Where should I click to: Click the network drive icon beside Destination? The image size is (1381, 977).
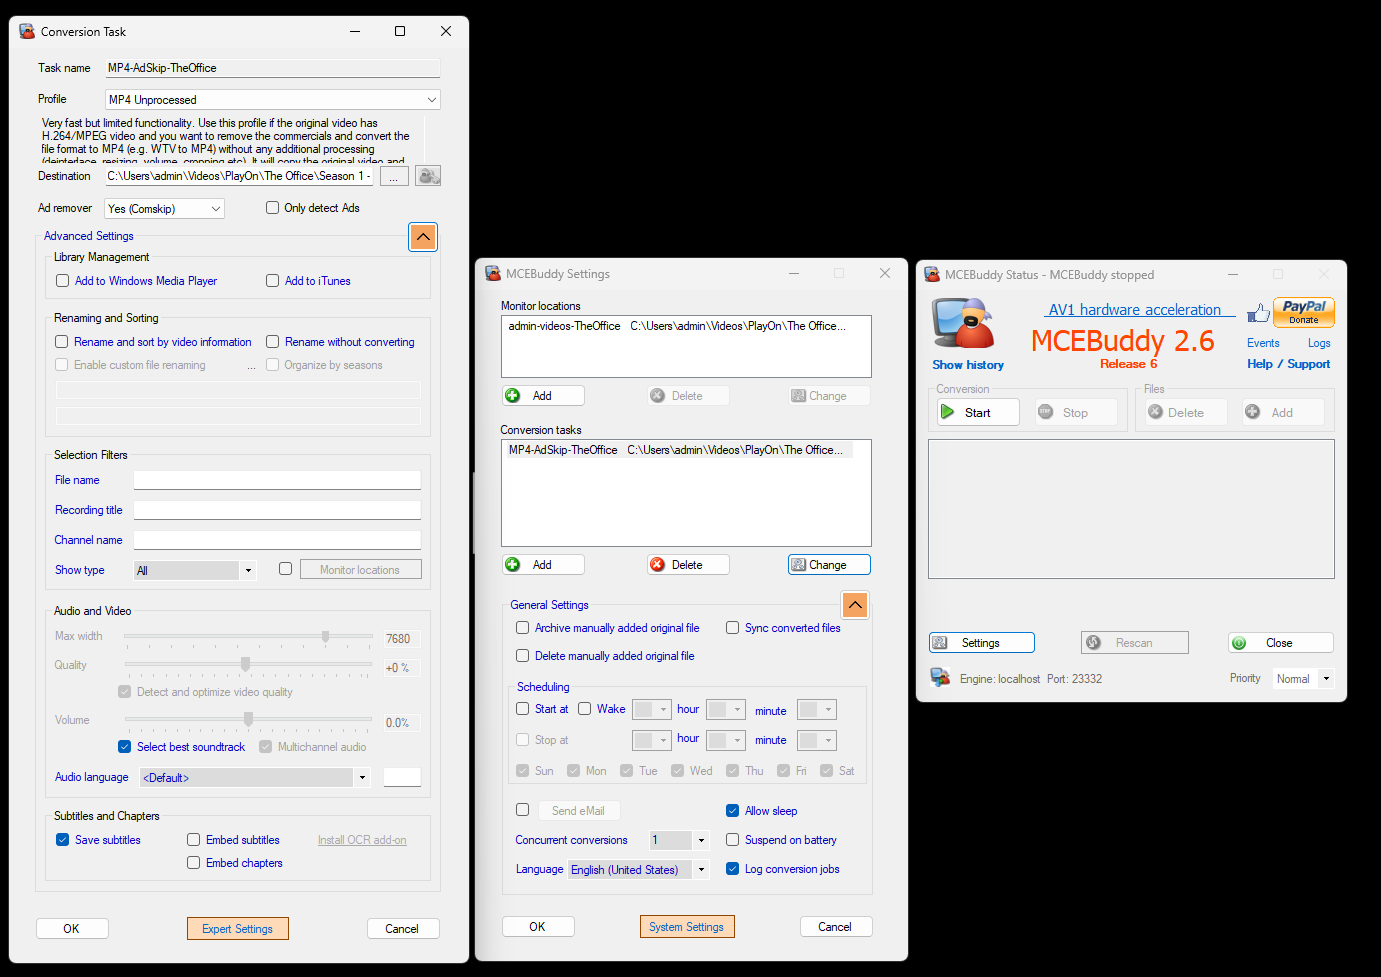[428, 176]
